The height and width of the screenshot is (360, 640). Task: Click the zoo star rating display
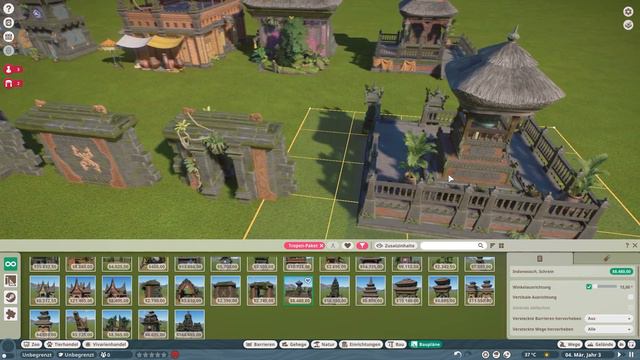point(151,355)
